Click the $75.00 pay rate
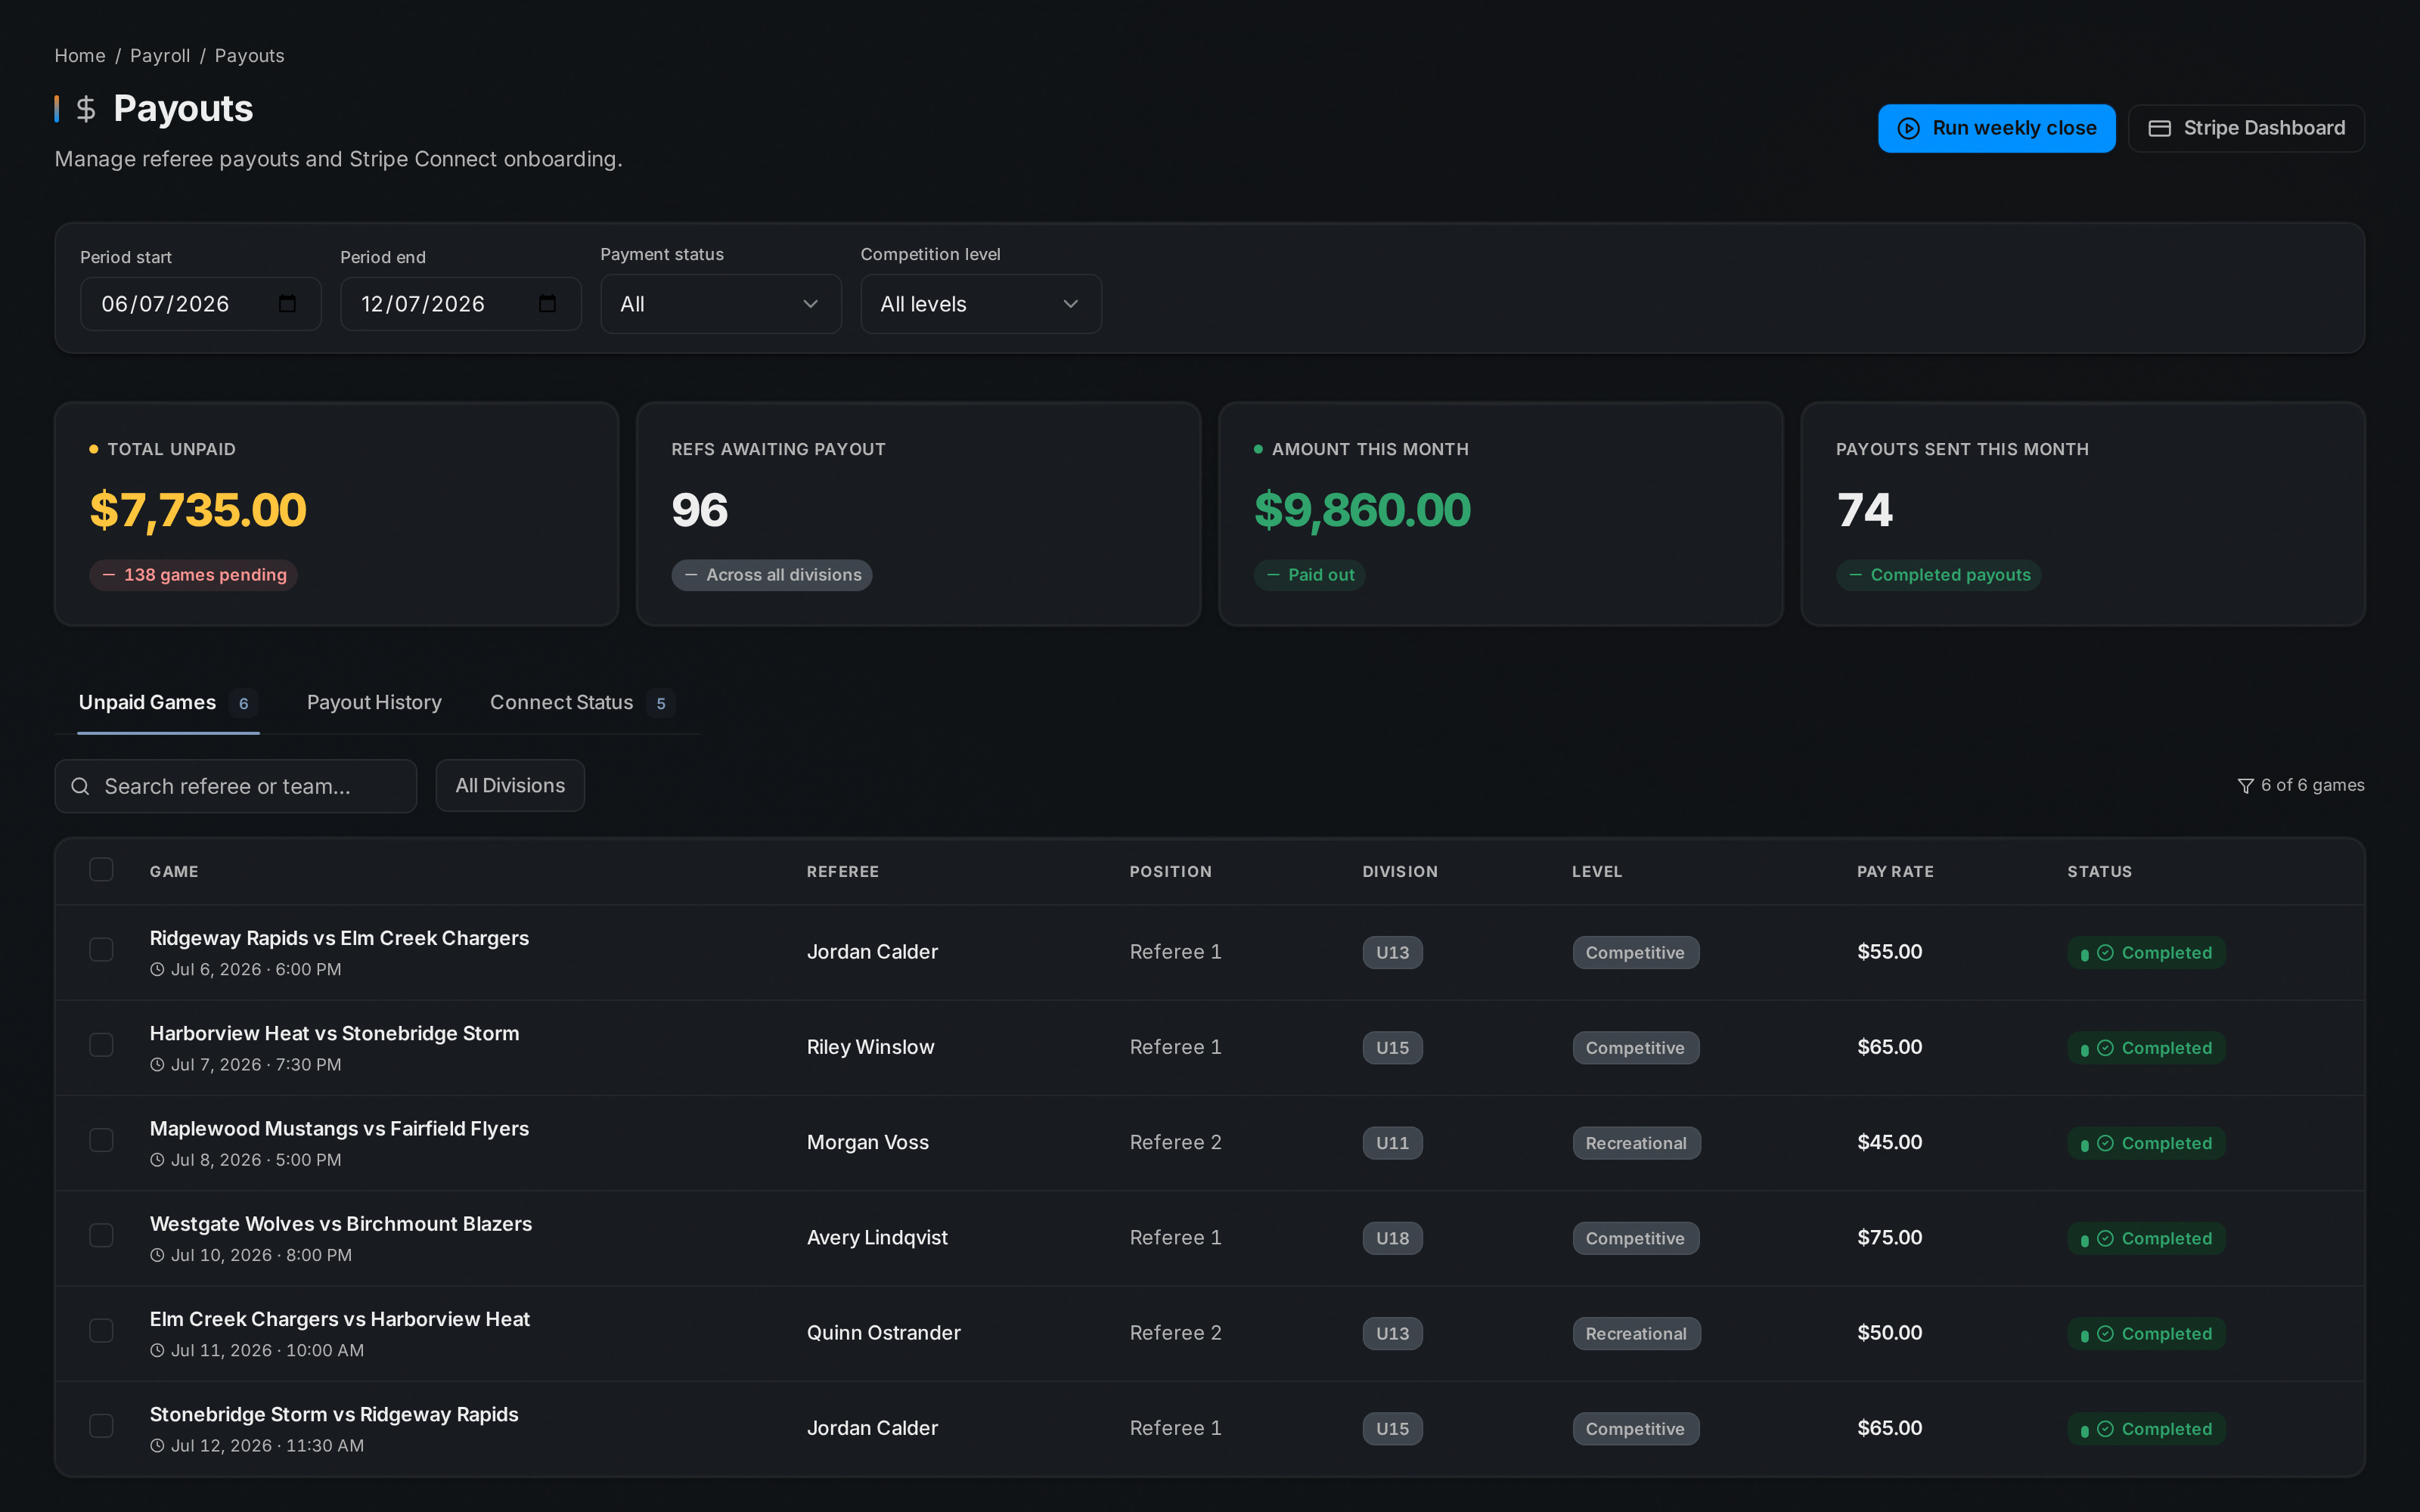Image resolution: width=2420 pixels, height=1512 pixels. [1889, 1237]
